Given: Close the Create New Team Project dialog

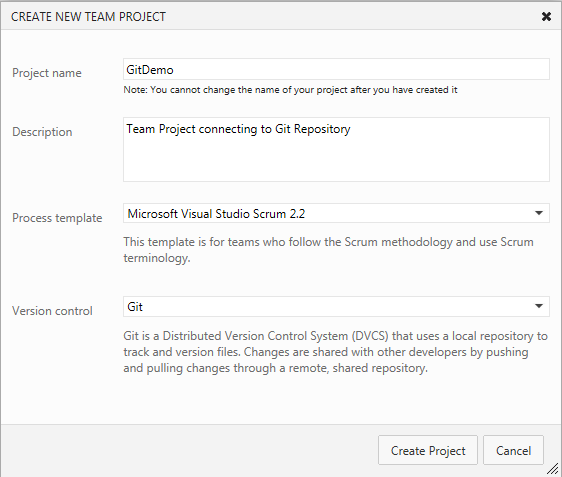Looking at the screenshot, I should coord(546,16).
